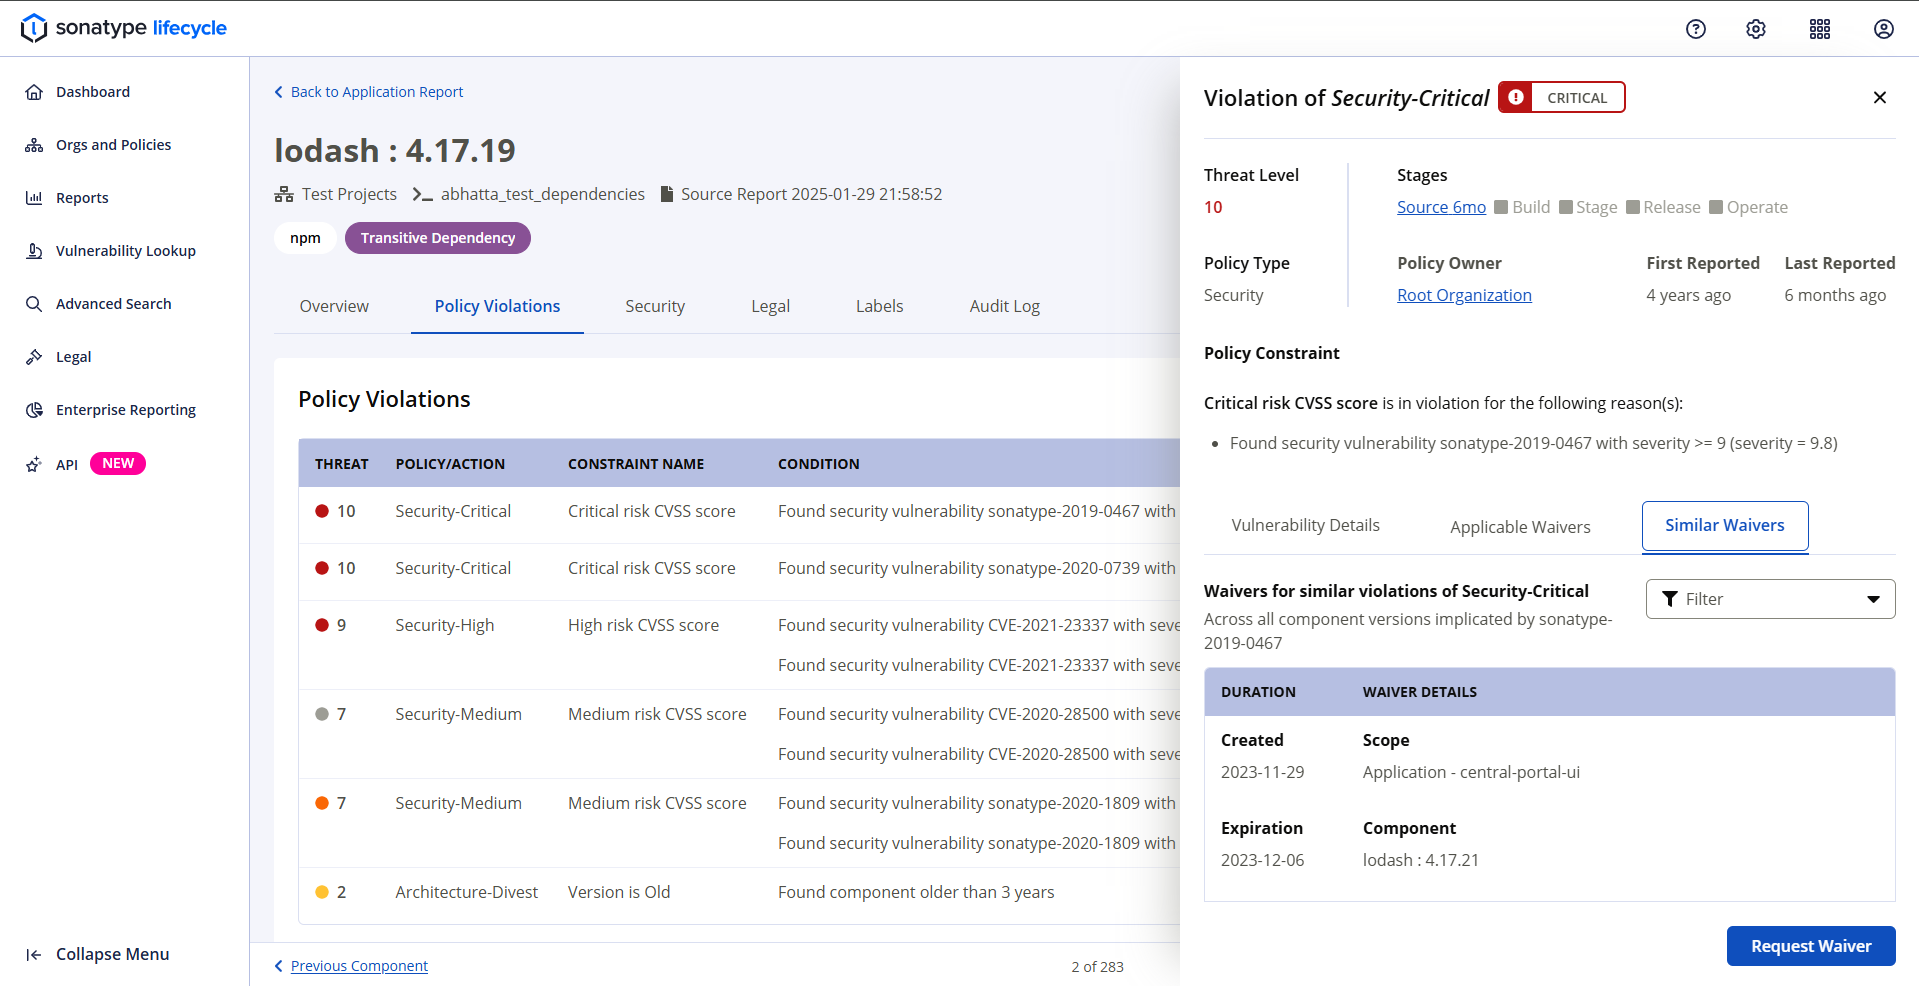
Task: Open the Labels tab
Action: pyautogui.click(x=880, y=306)
